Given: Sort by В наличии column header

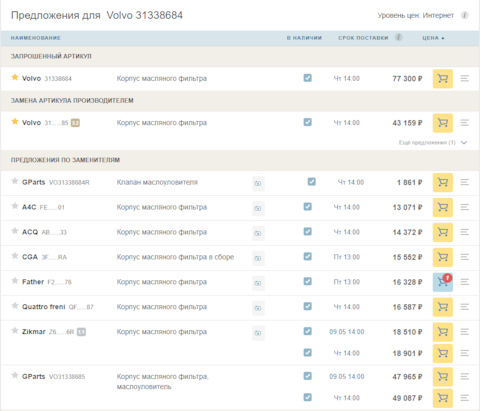Looking at the screenshot, I should (304, 38).
